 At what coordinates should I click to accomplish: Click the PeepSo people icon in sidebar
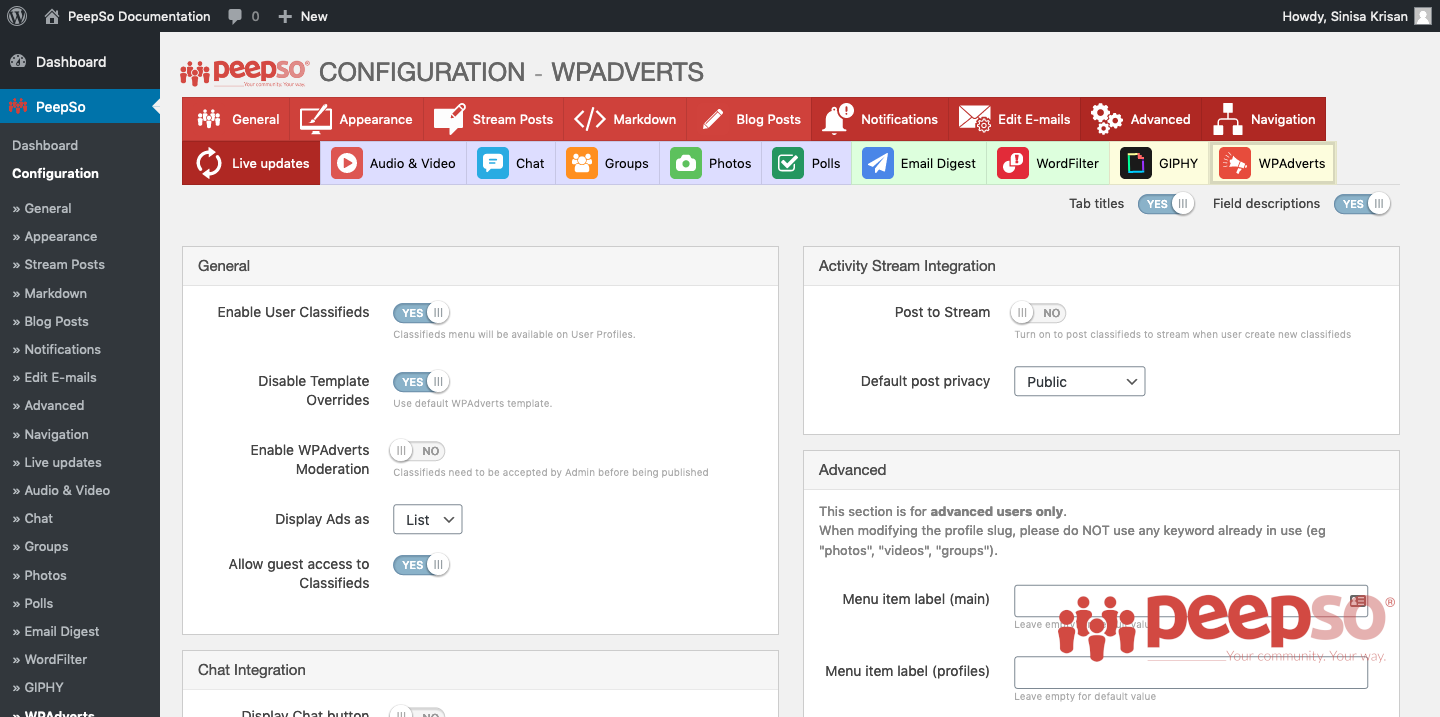point(18,107)
